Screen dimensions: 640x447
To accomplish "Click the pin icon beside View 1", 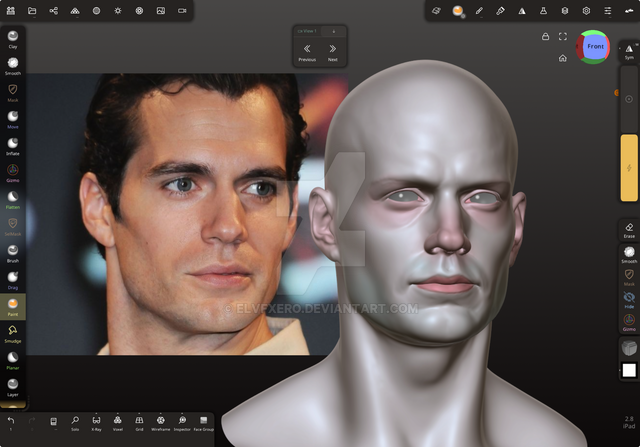I will click(333, 31).
